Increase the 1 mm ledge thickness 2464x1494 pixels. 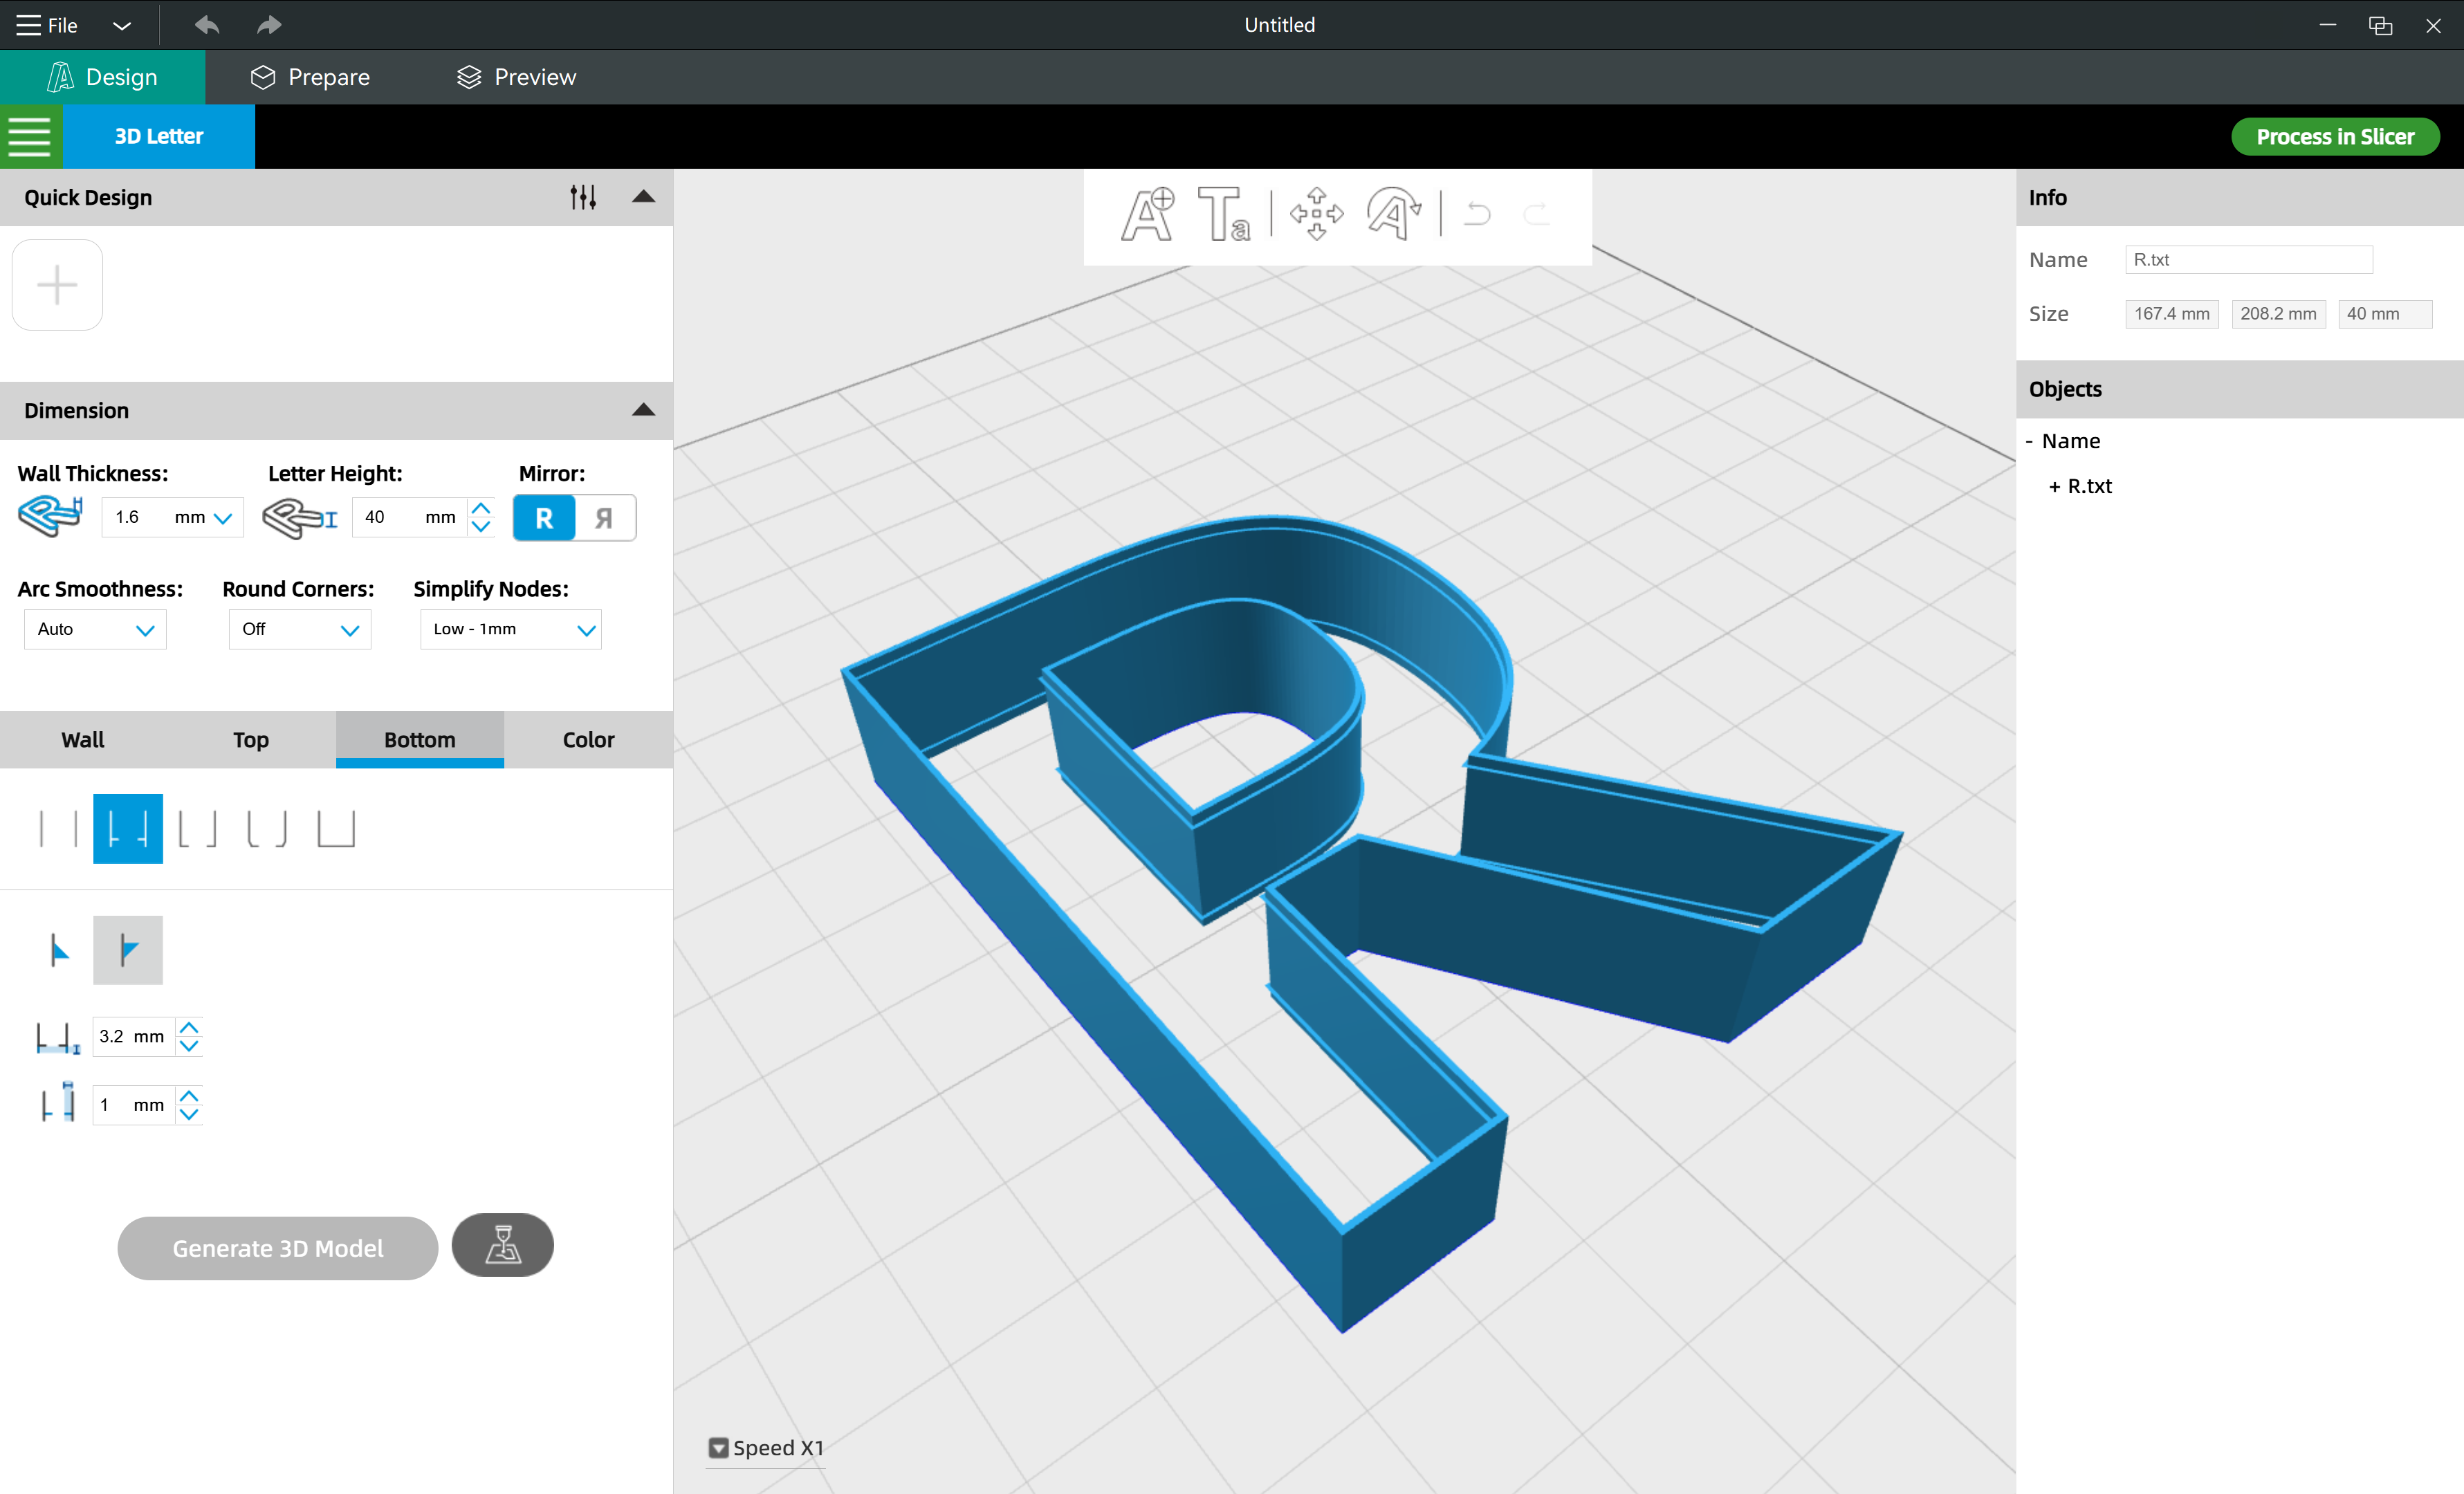[x=189, y=1096]
